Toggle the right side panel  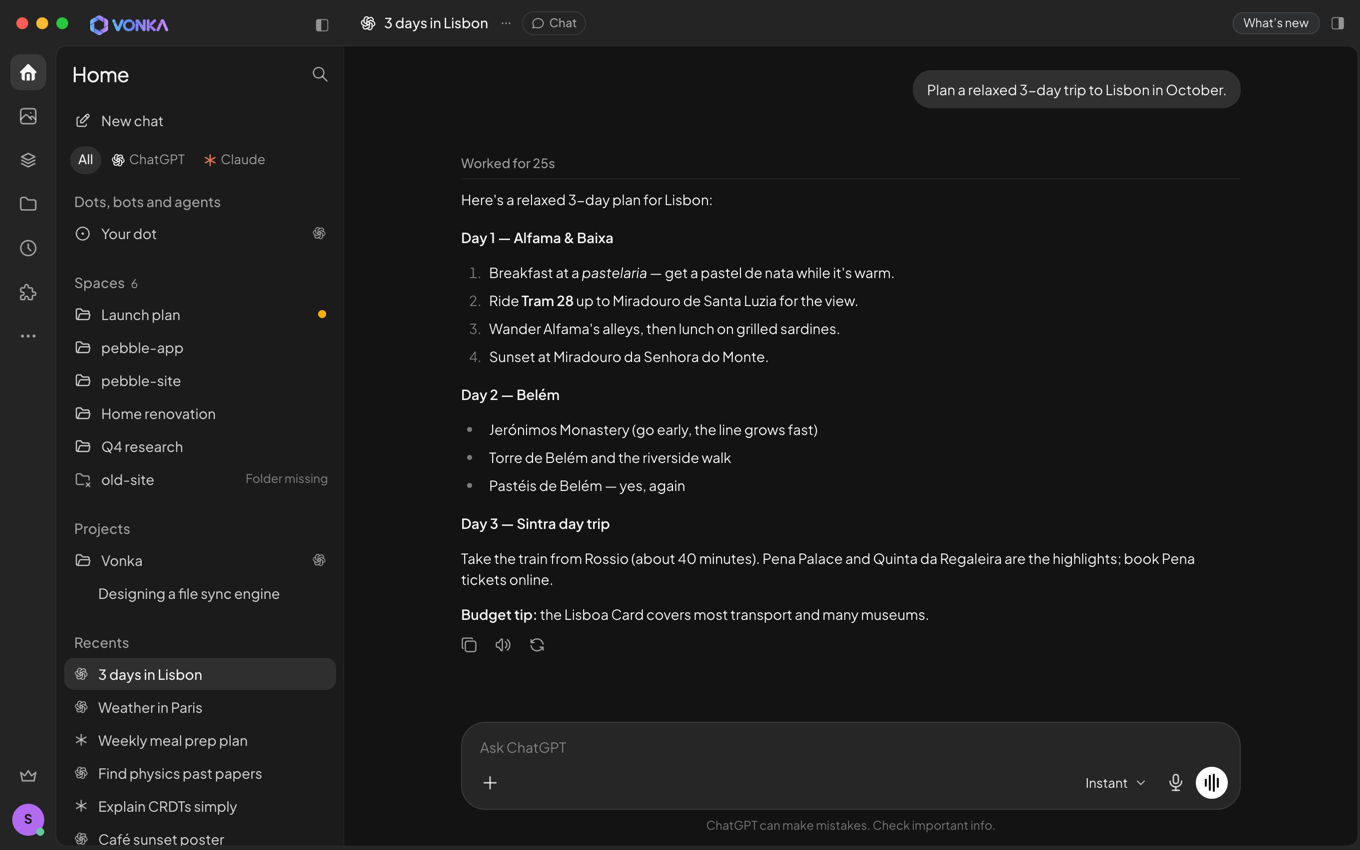[1338, 23]
